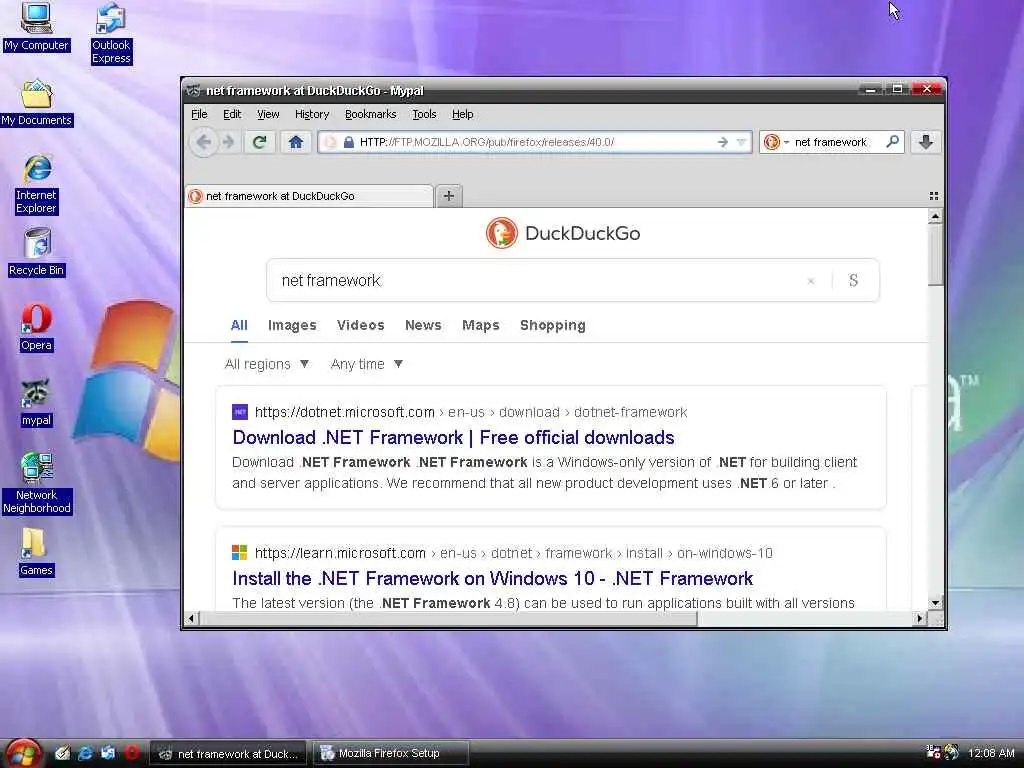Click the learn.microsoft.com result URL
This screenshot has height=768, width=1024.
[513, 553]
